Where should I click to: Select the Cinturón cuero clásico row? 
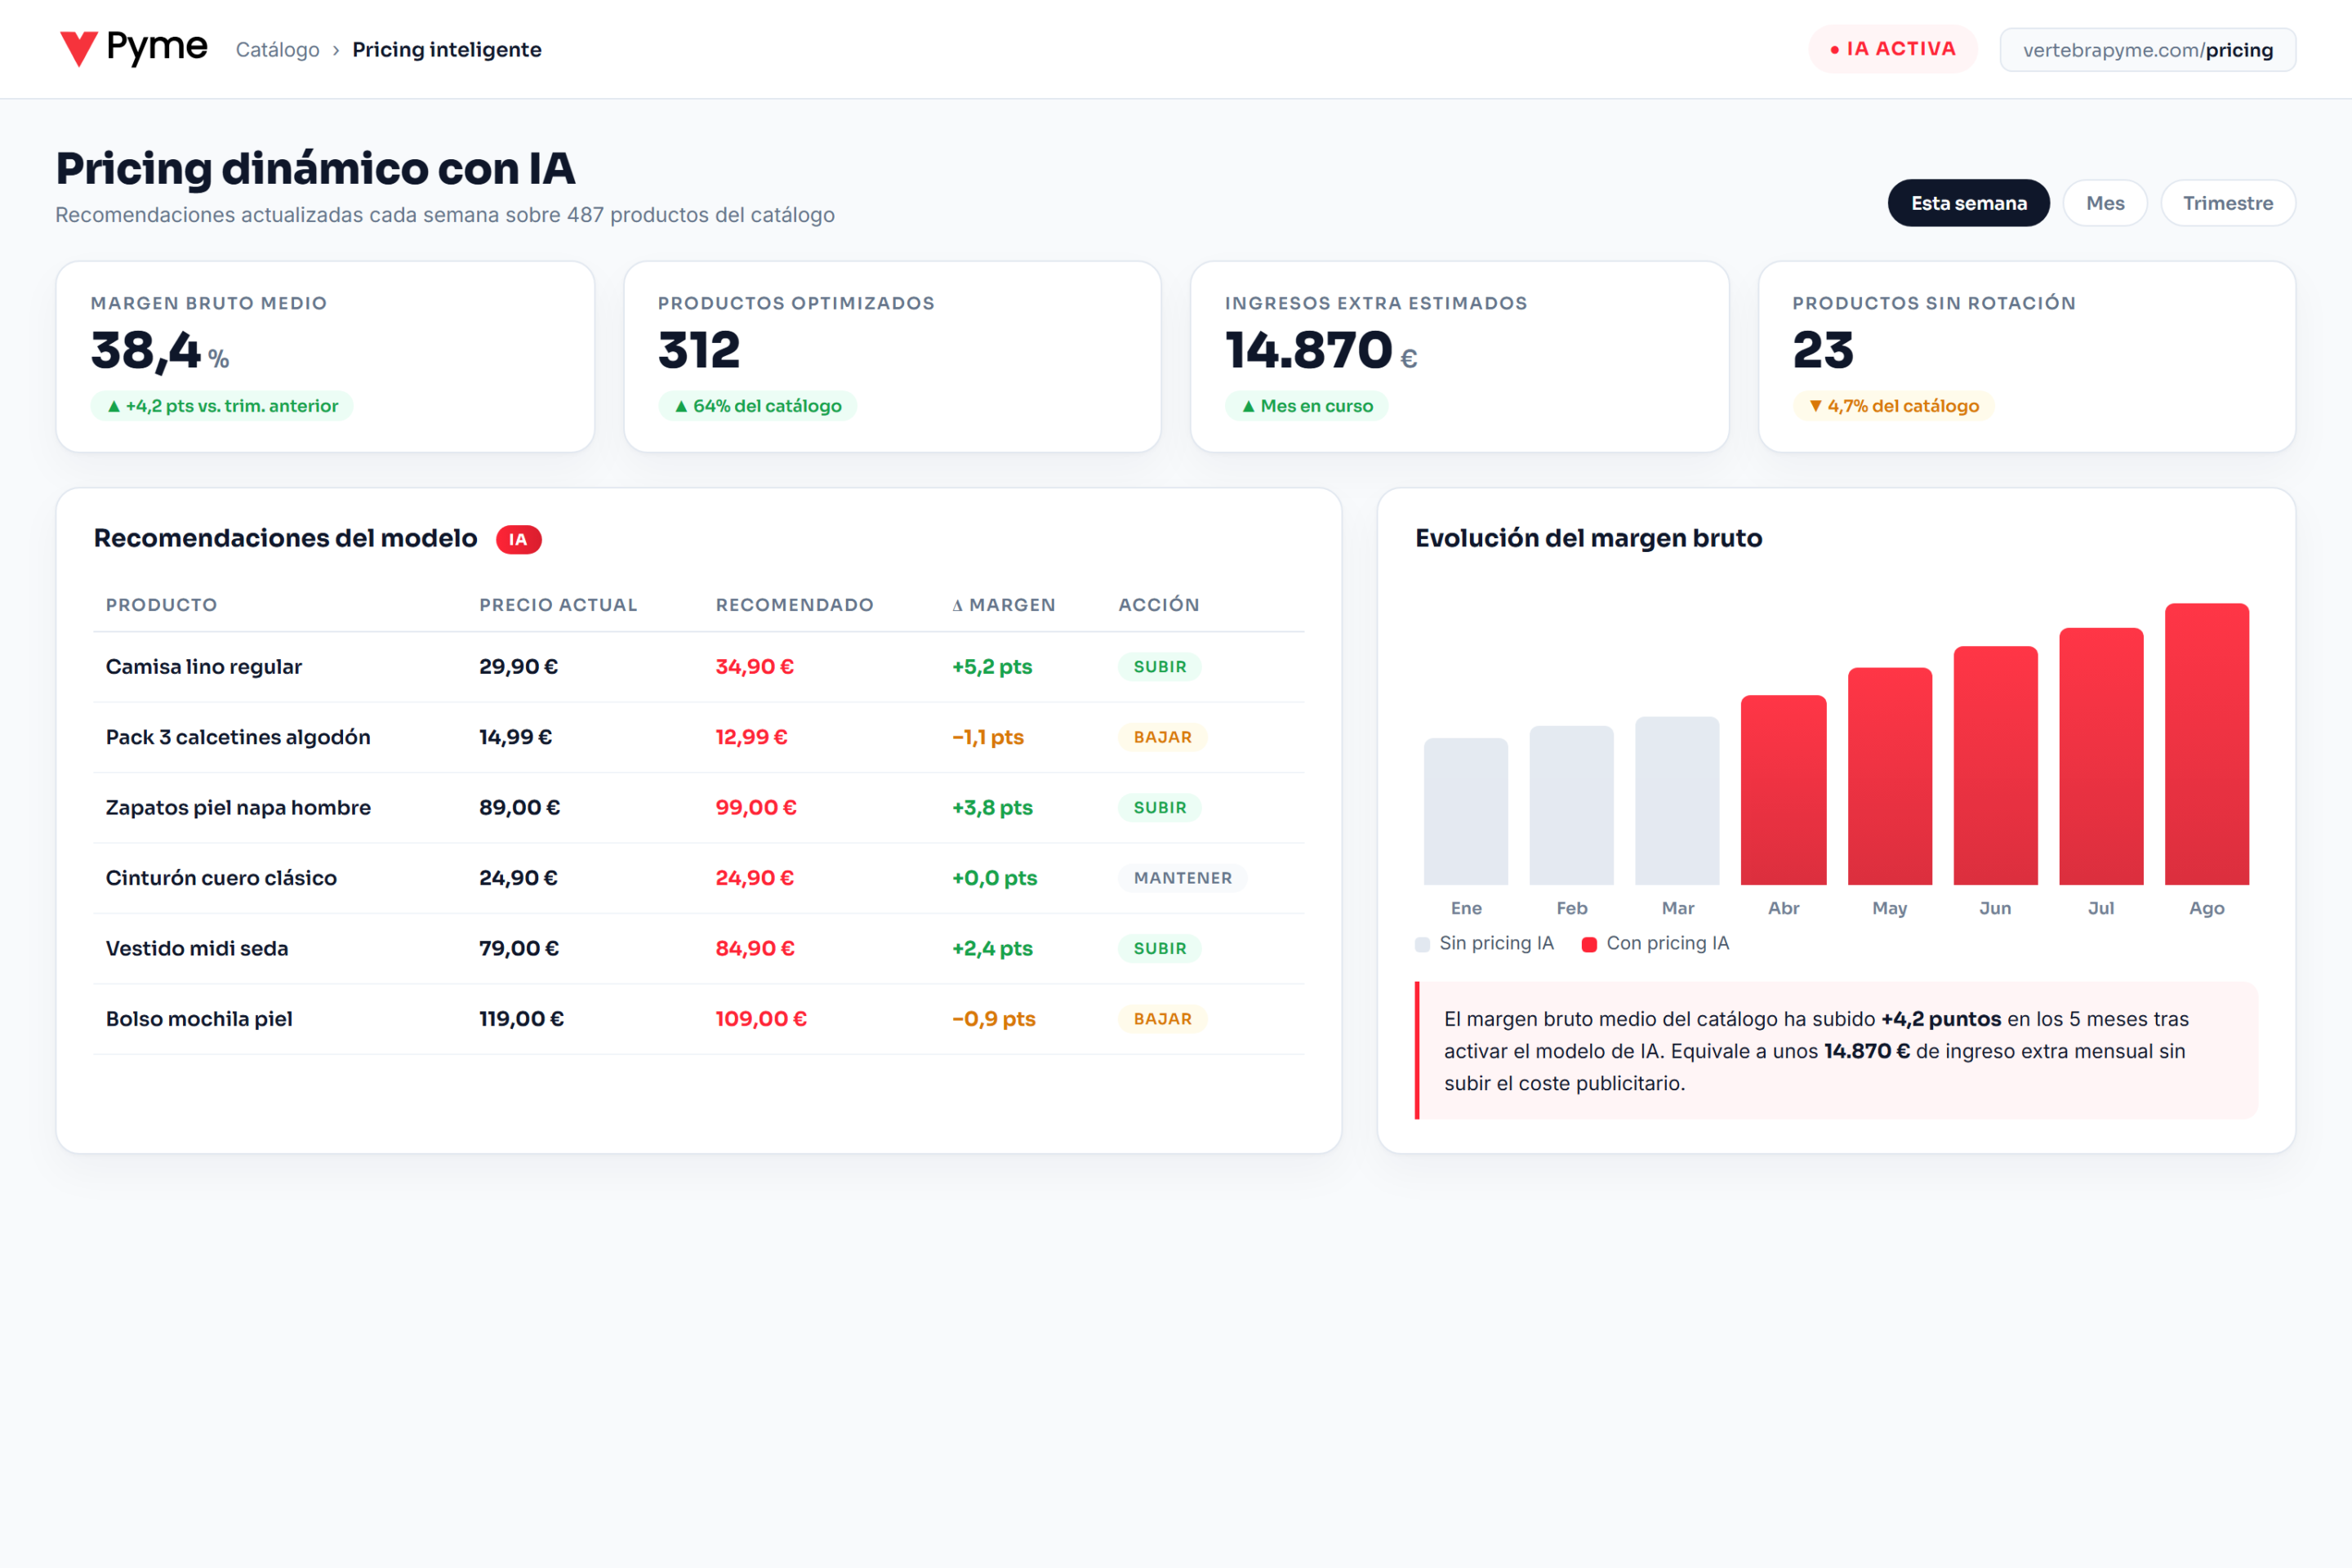698,878
